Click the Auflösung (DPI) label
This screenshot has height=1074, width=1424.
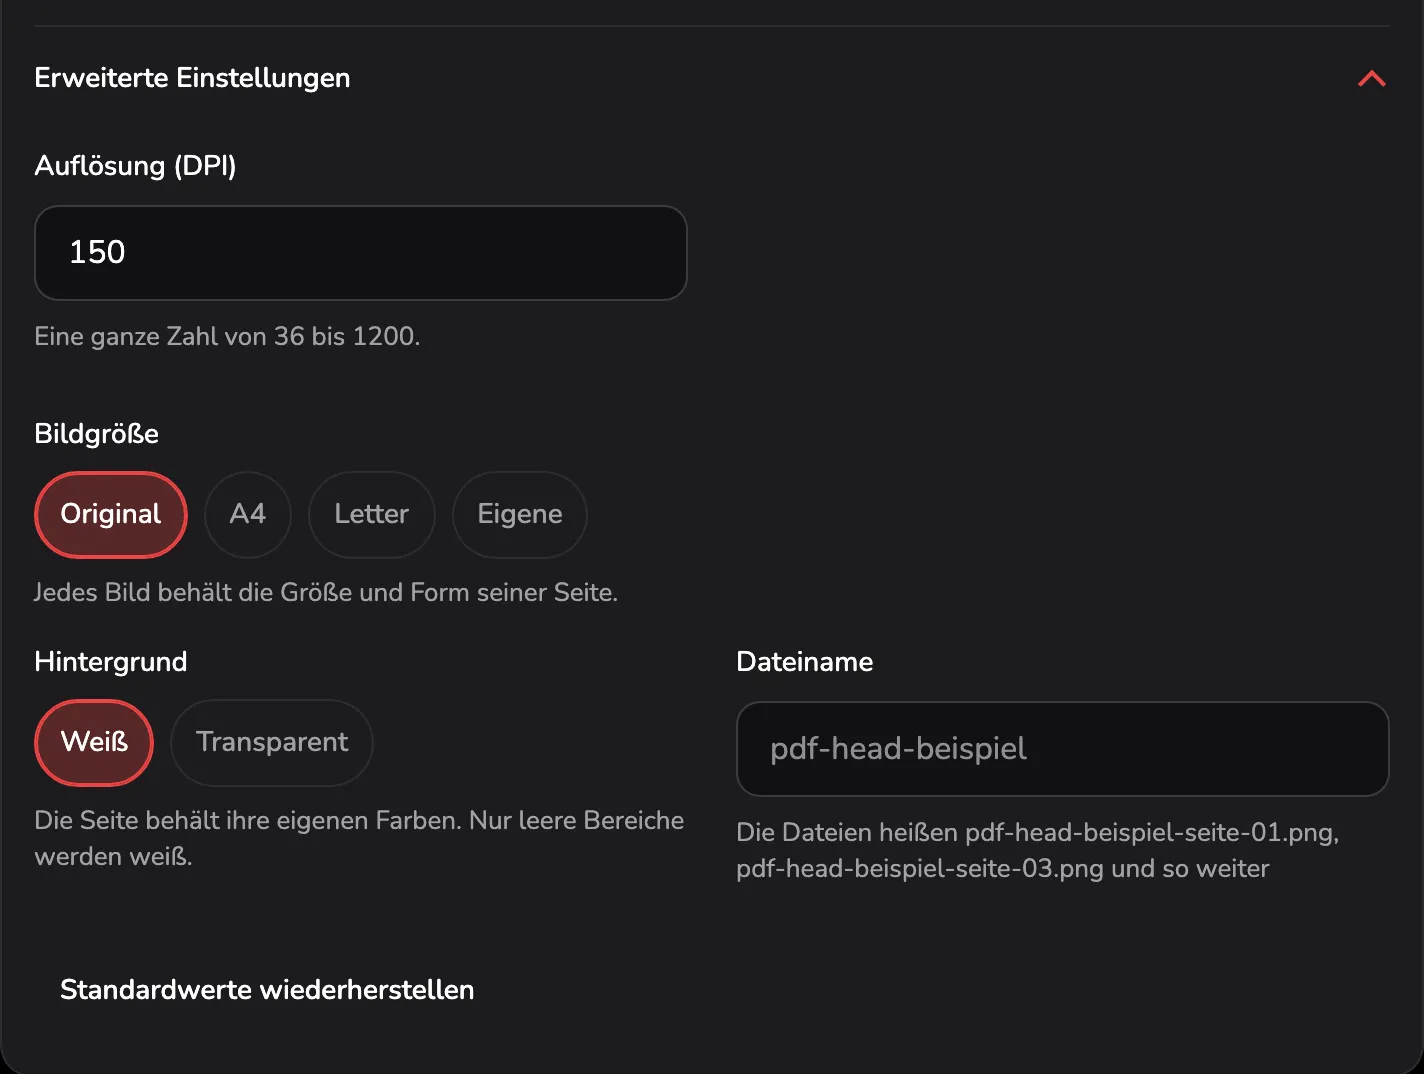(x=136, y=165)
